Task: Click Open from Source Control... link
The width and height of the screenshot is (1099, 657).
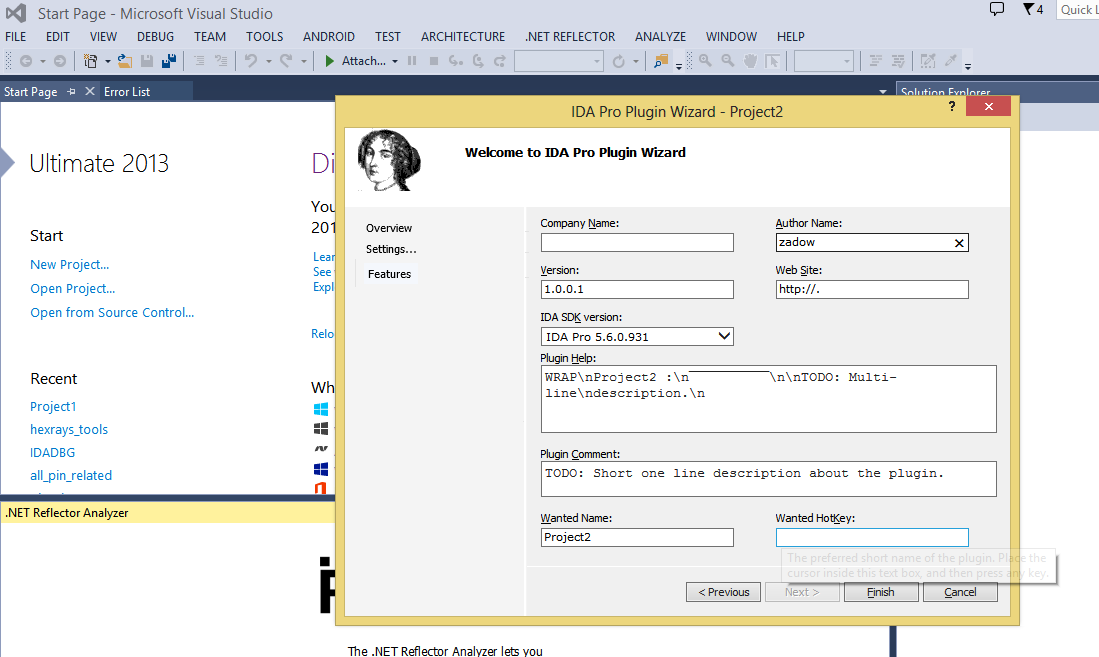Action: [x=112, y=313]
